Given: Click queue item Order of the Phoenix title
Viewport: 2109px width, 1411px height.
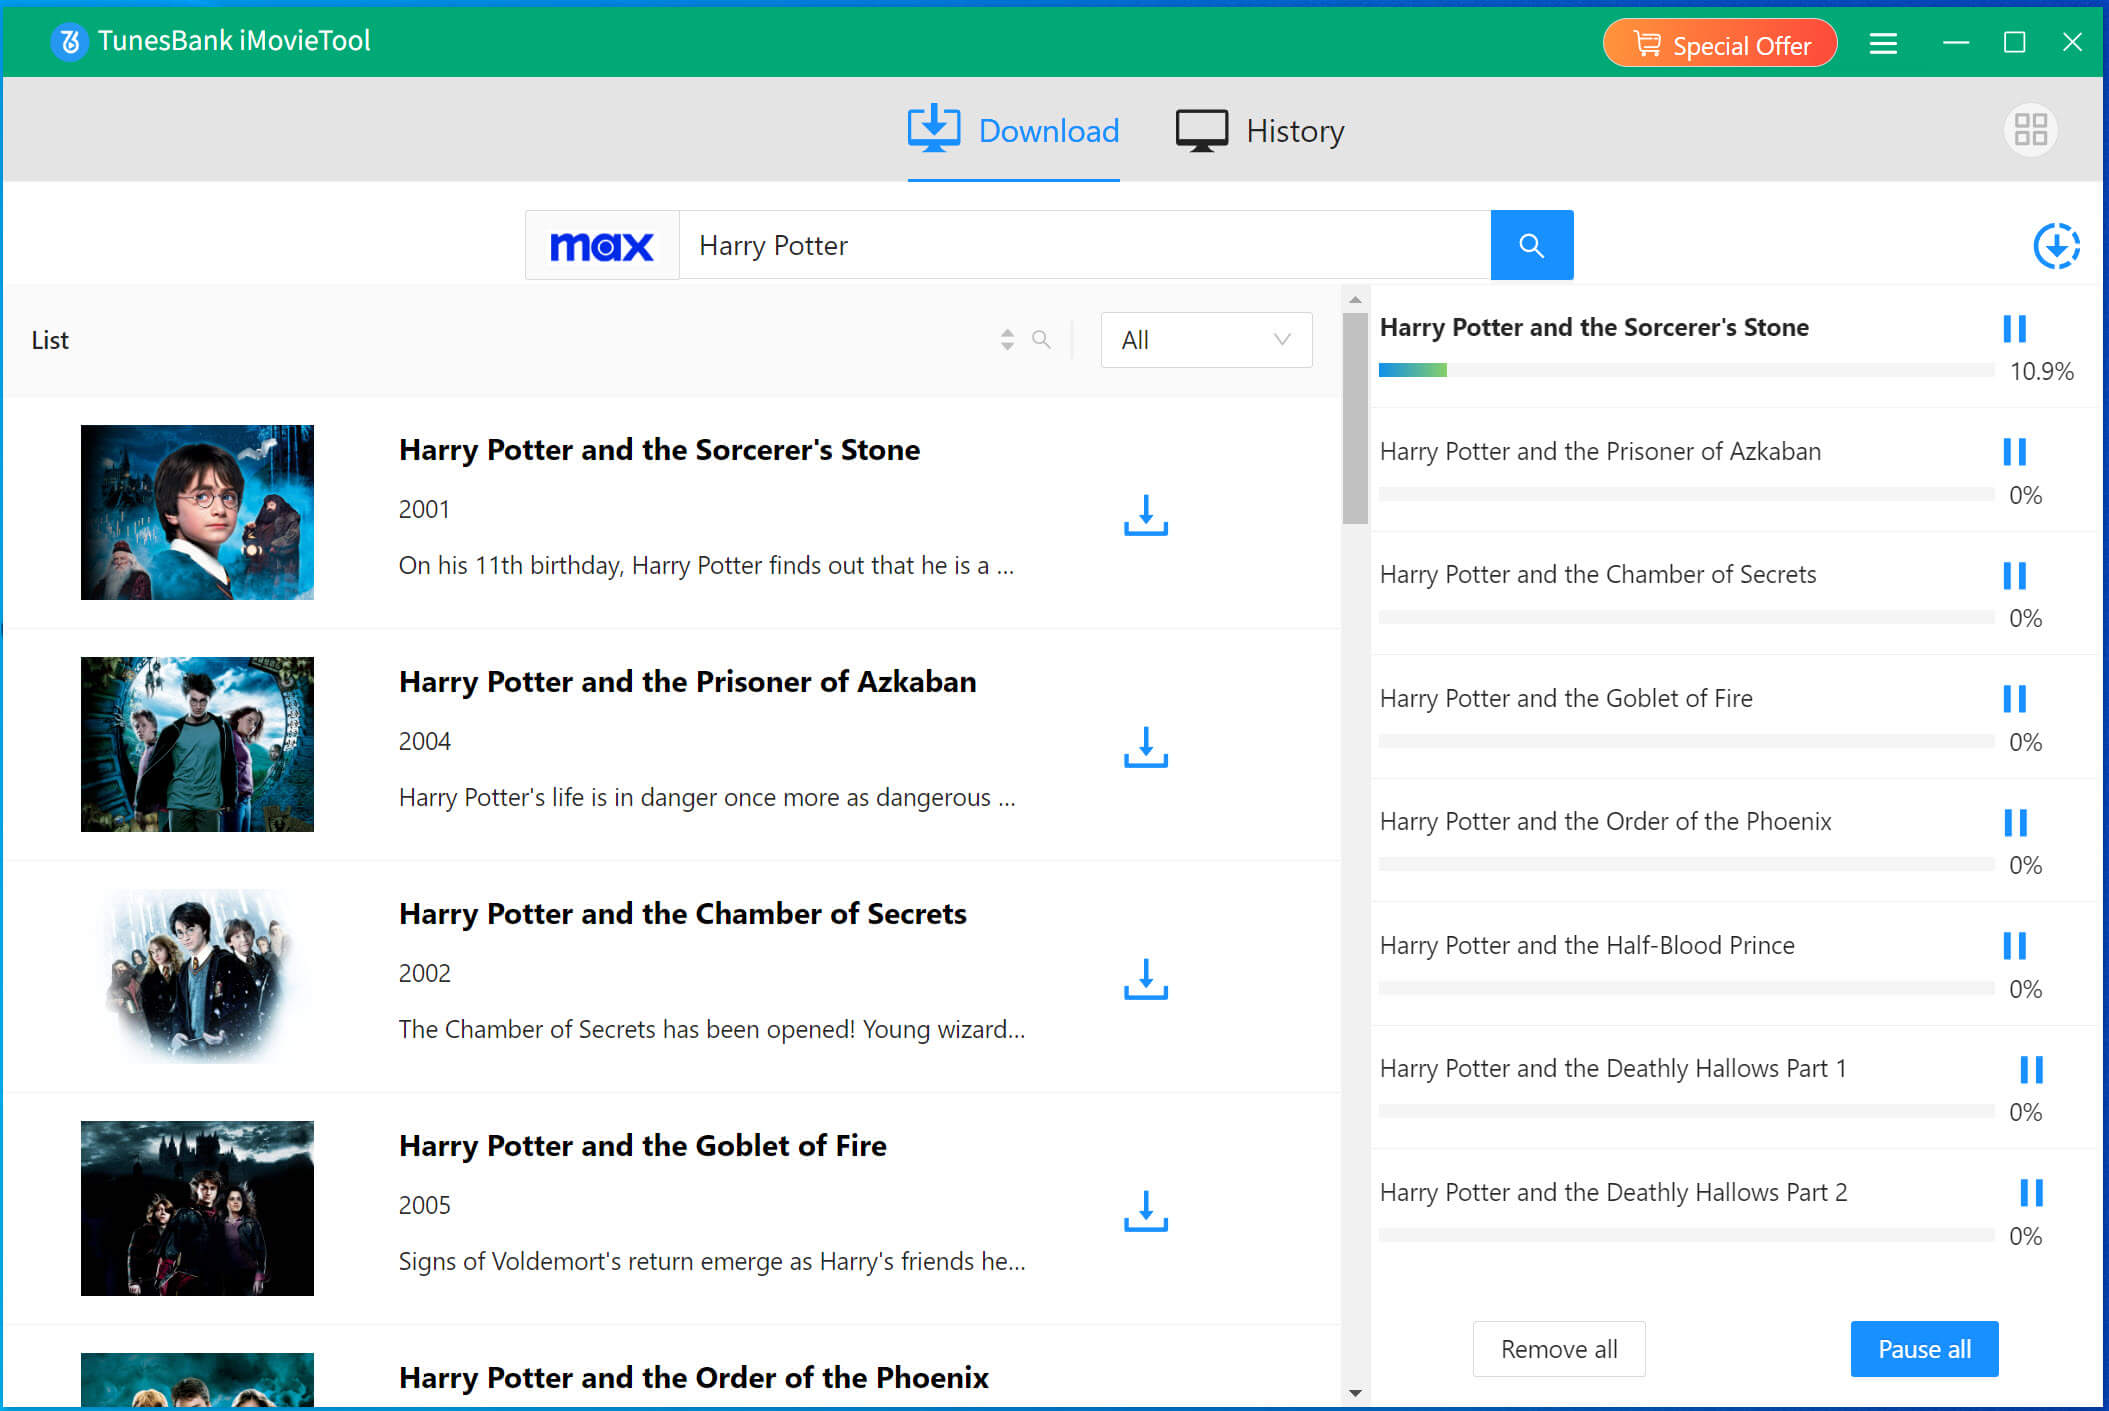Looking at the screenshot, I should click(x=1606, y=821).
